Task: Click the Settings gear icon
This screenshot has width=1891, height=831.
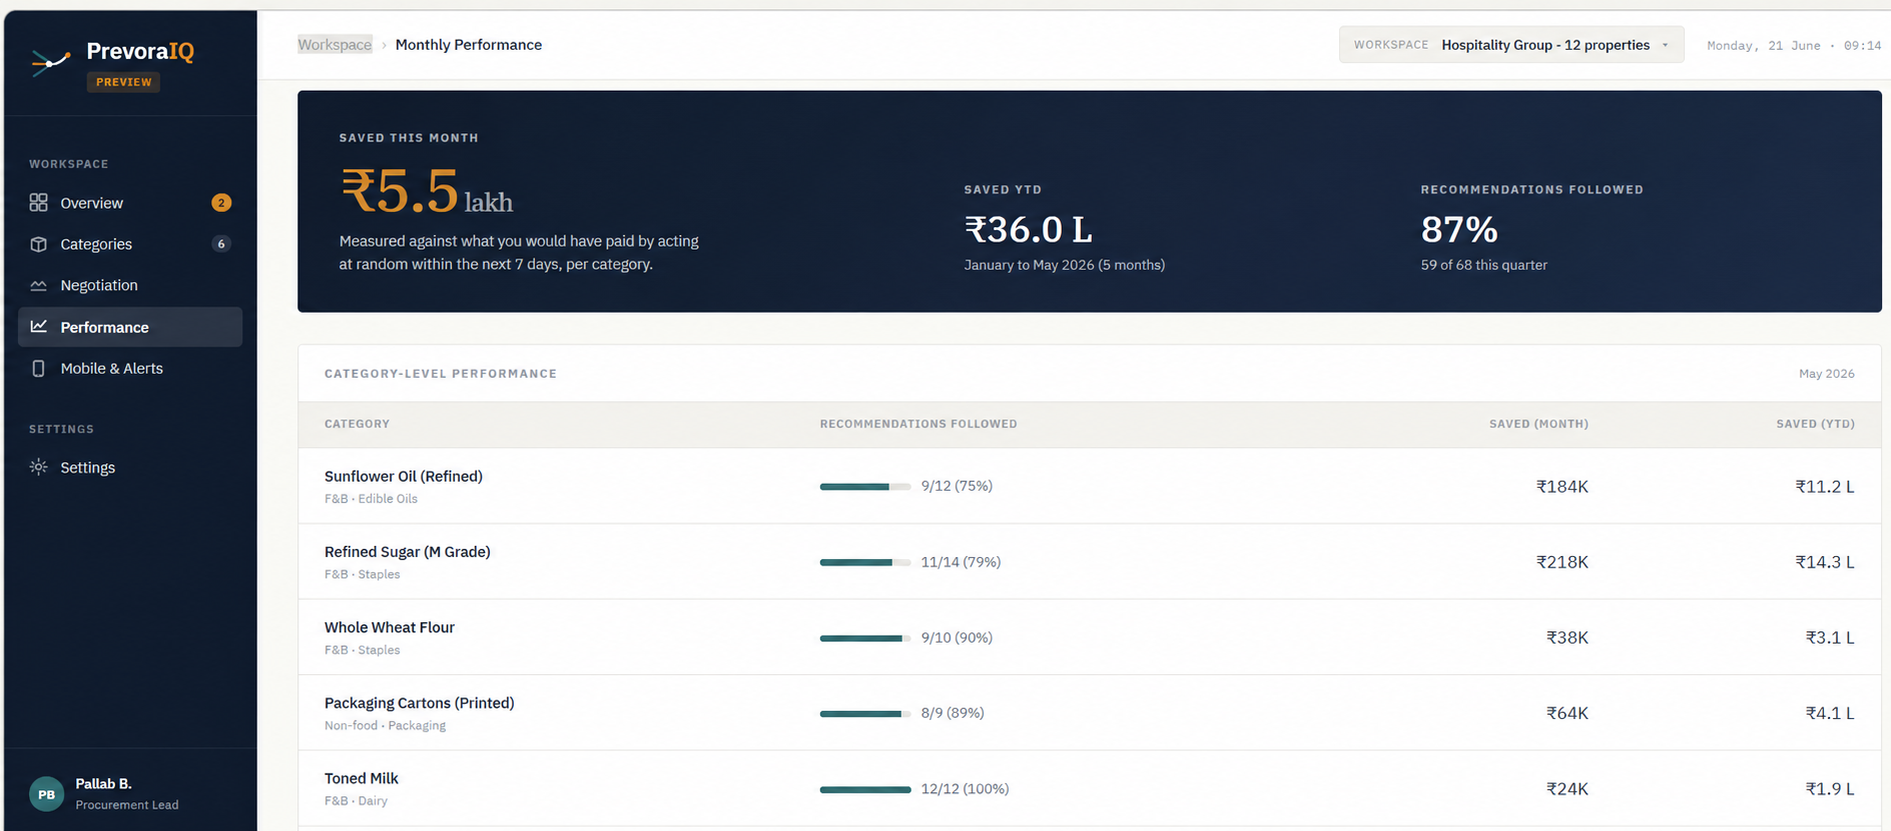Action: [38, 467]
